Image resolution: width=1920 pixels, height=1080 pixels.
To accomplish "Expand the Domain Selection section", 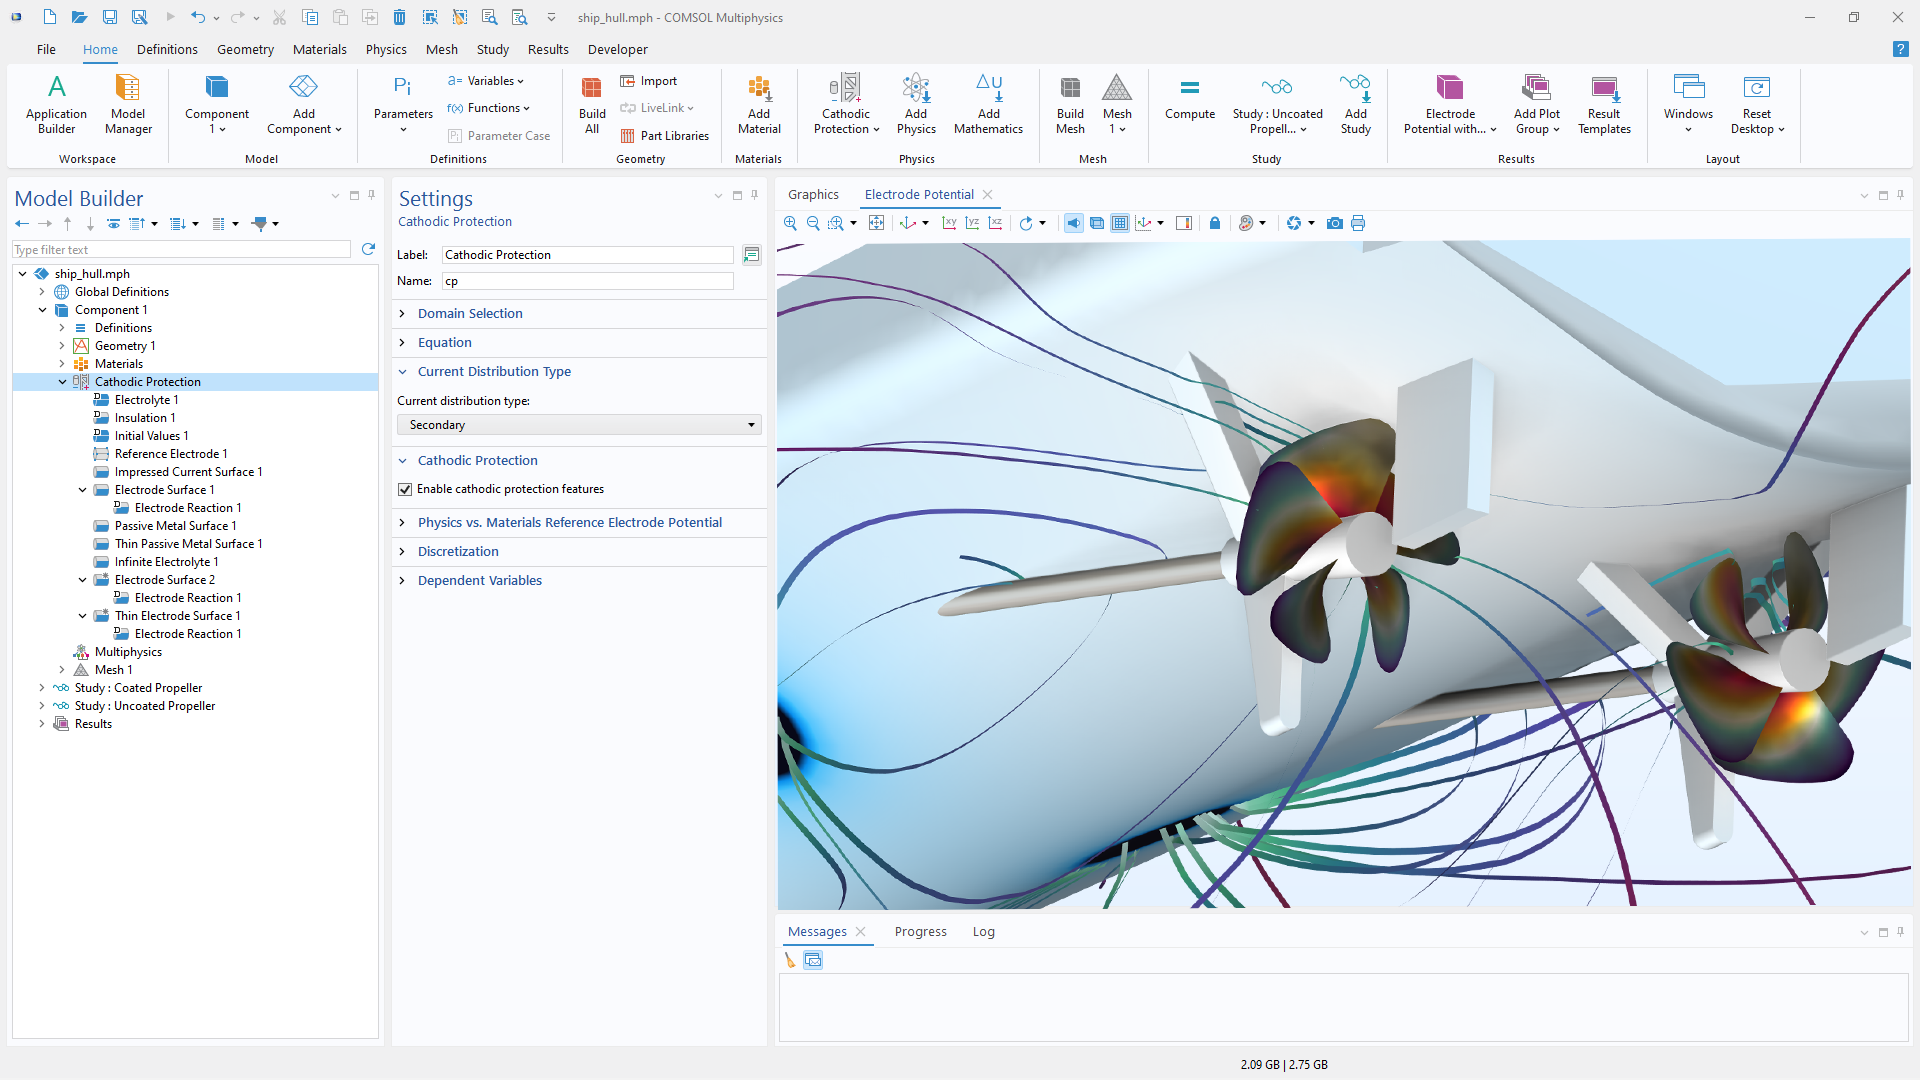I will pyautogui.click(x=470, y=313).
